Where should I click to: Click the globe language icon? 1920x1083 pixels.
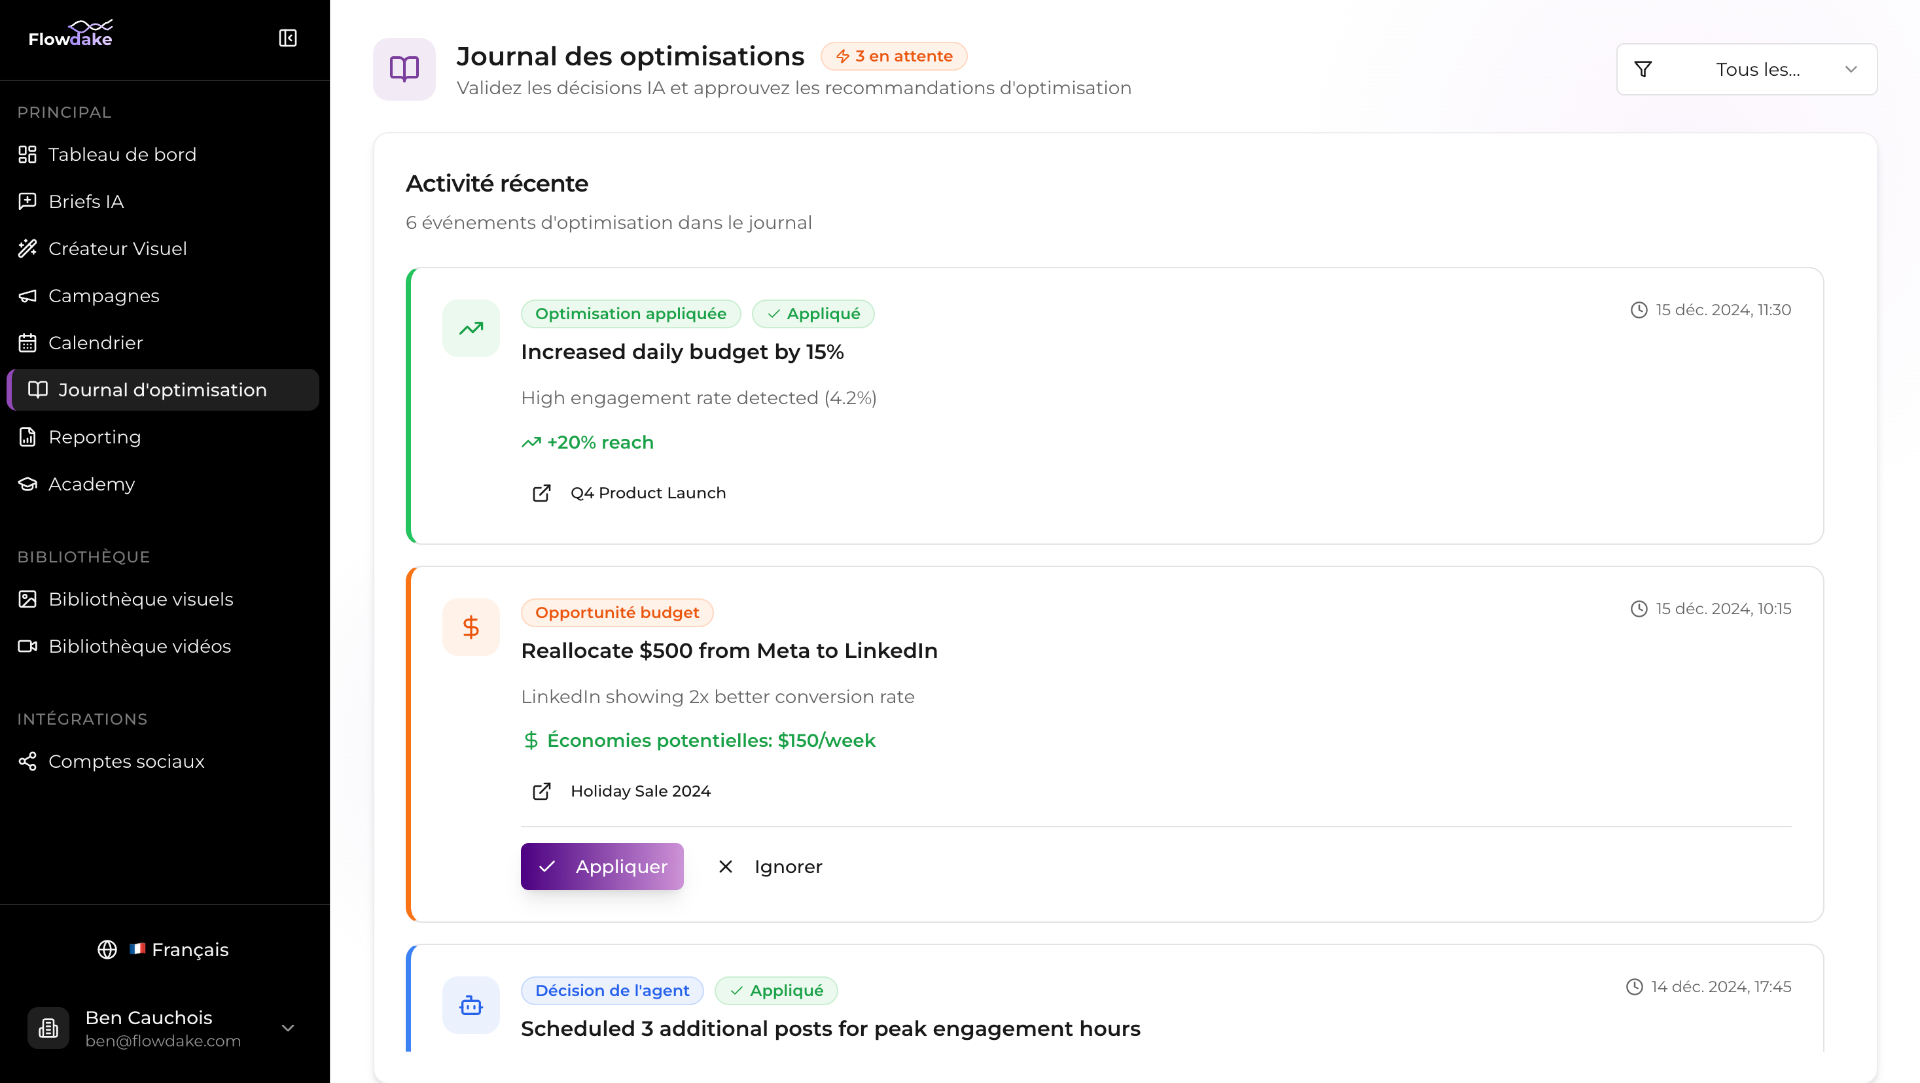point(107,950)
